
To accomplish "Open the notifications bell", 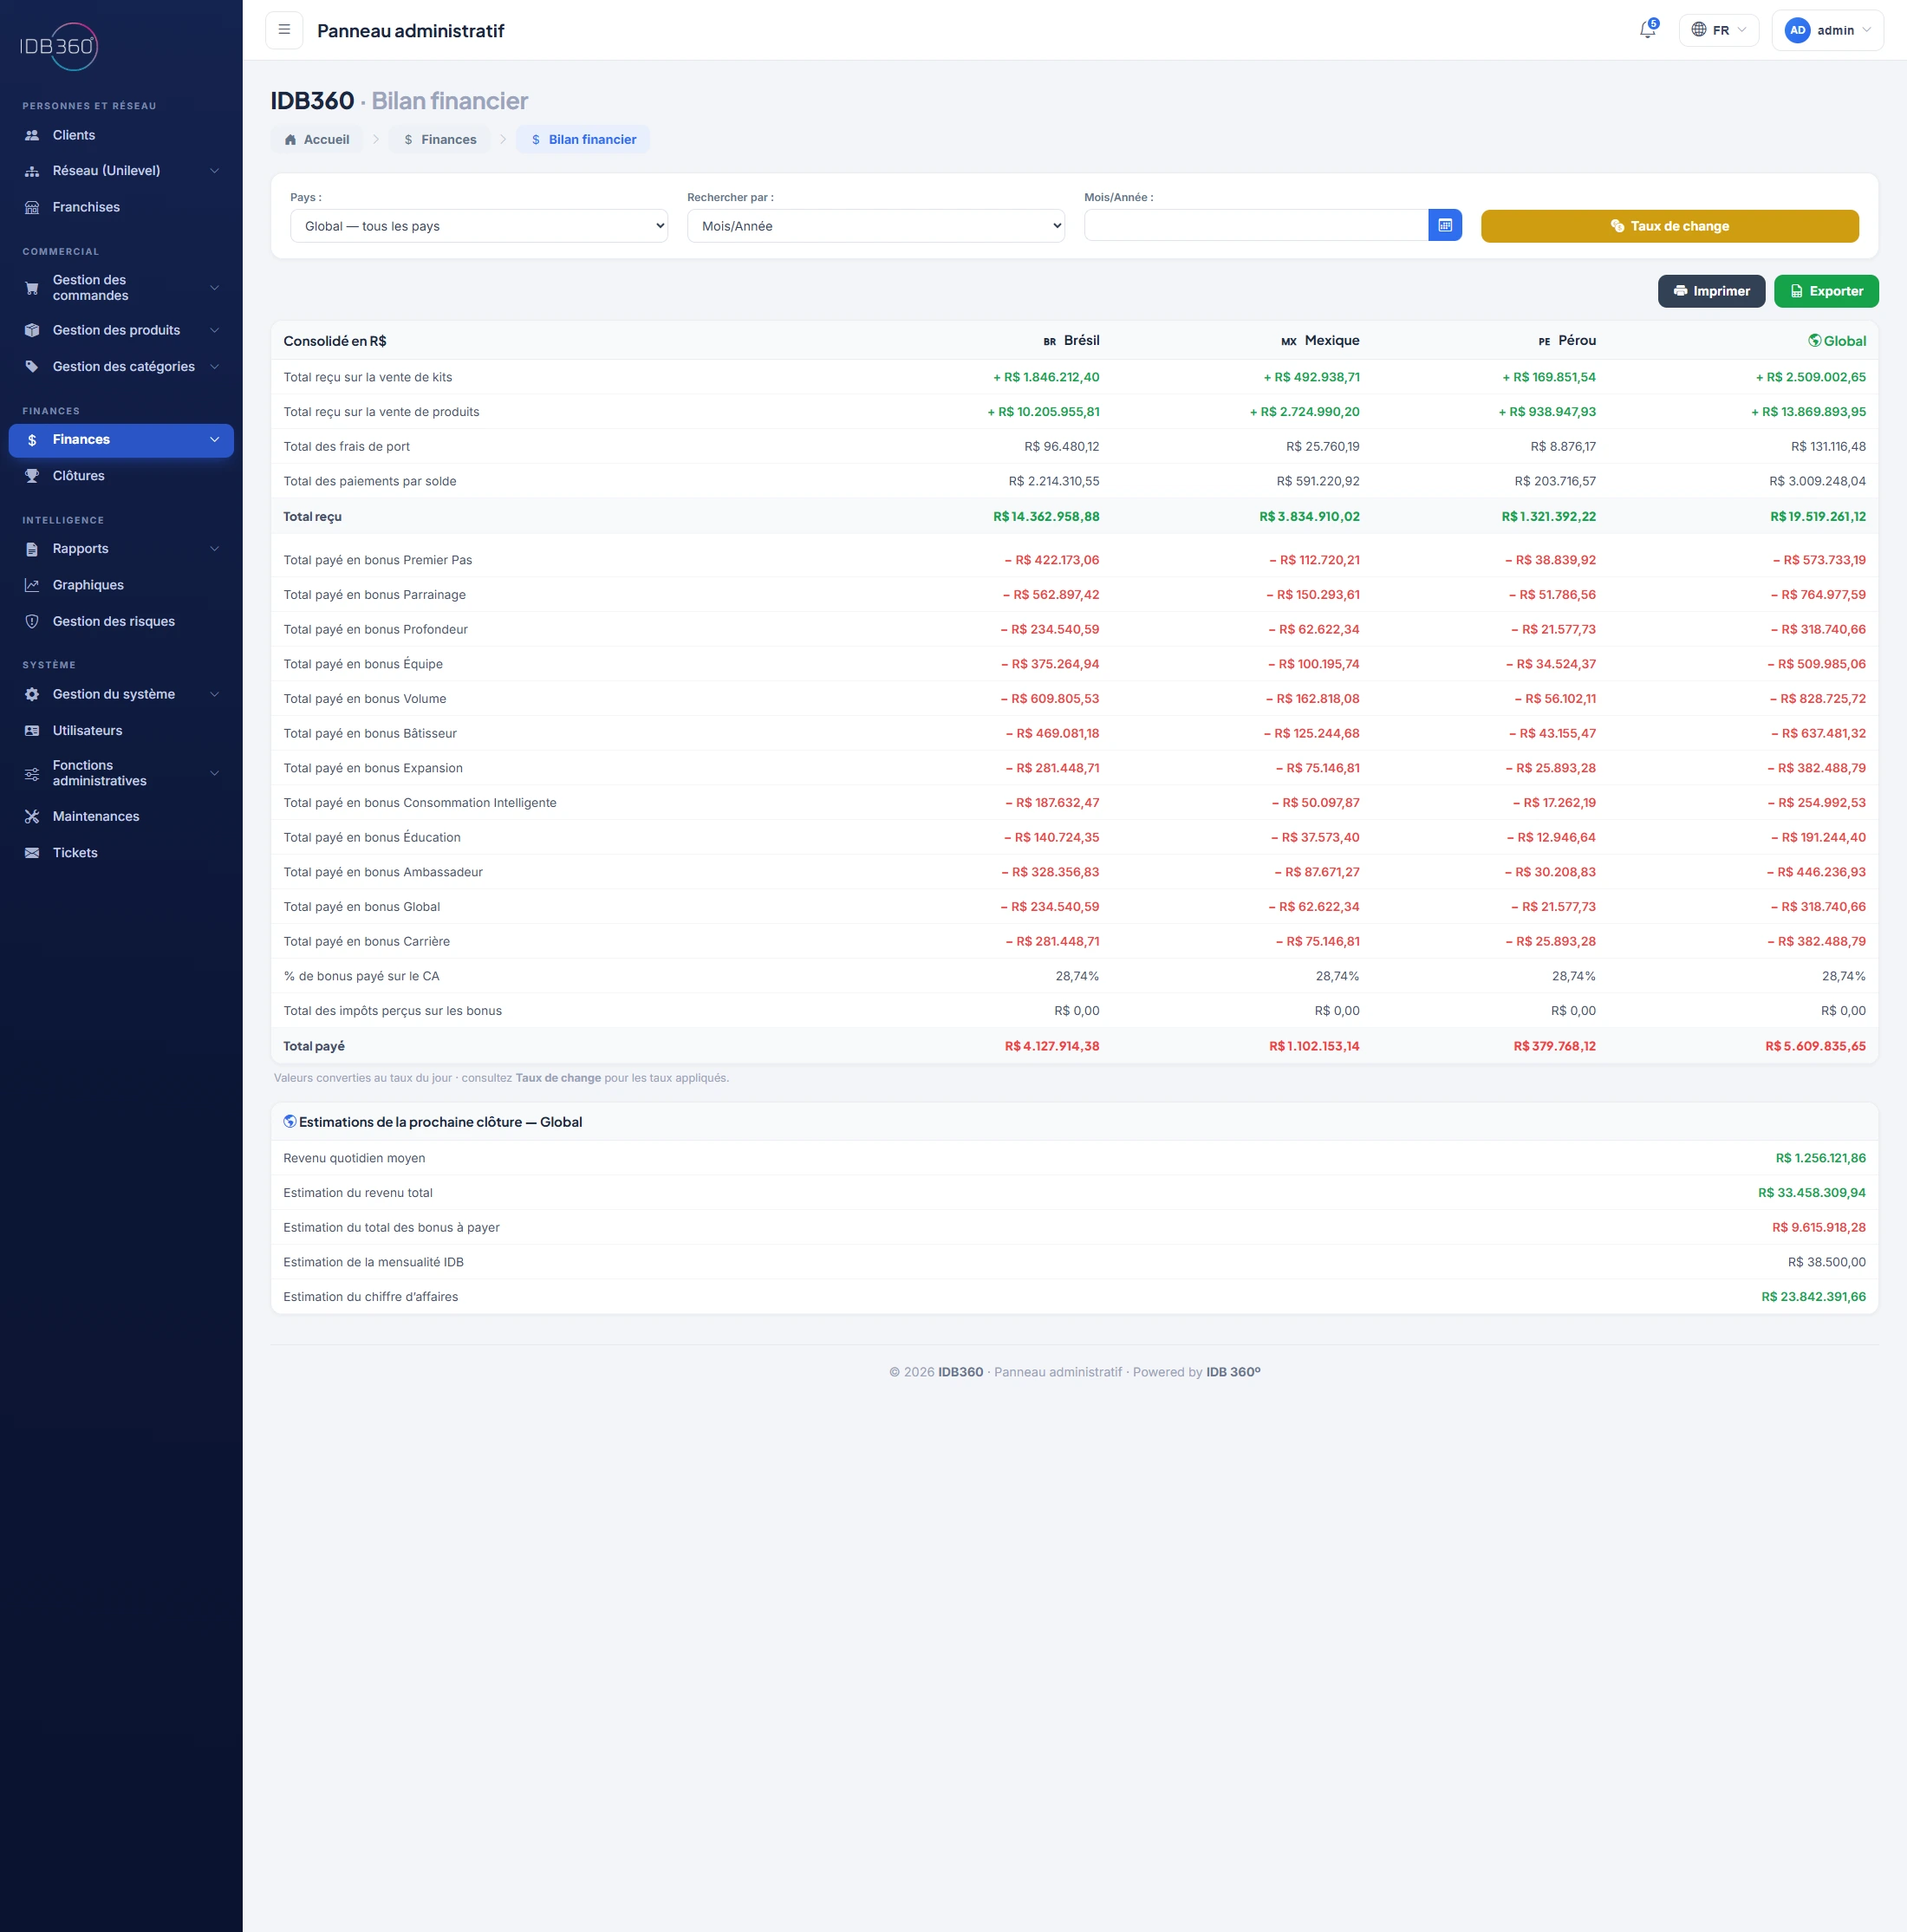I will pos(1648,30).
